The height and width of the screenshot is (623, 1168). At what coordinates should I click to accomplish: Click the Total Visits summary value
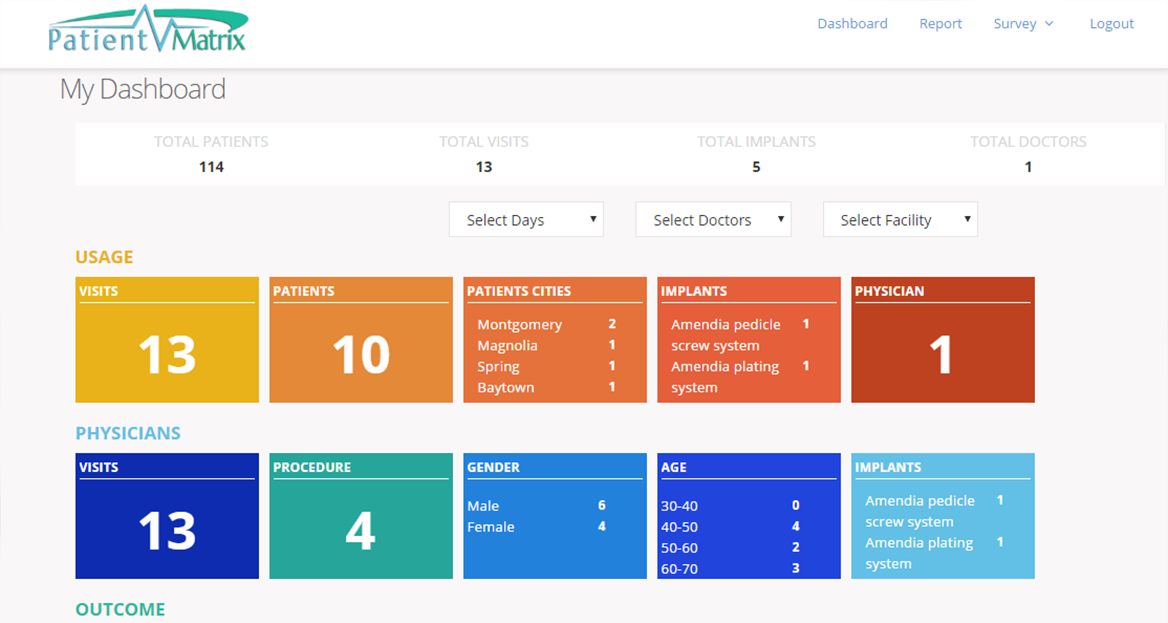[484, 167]
